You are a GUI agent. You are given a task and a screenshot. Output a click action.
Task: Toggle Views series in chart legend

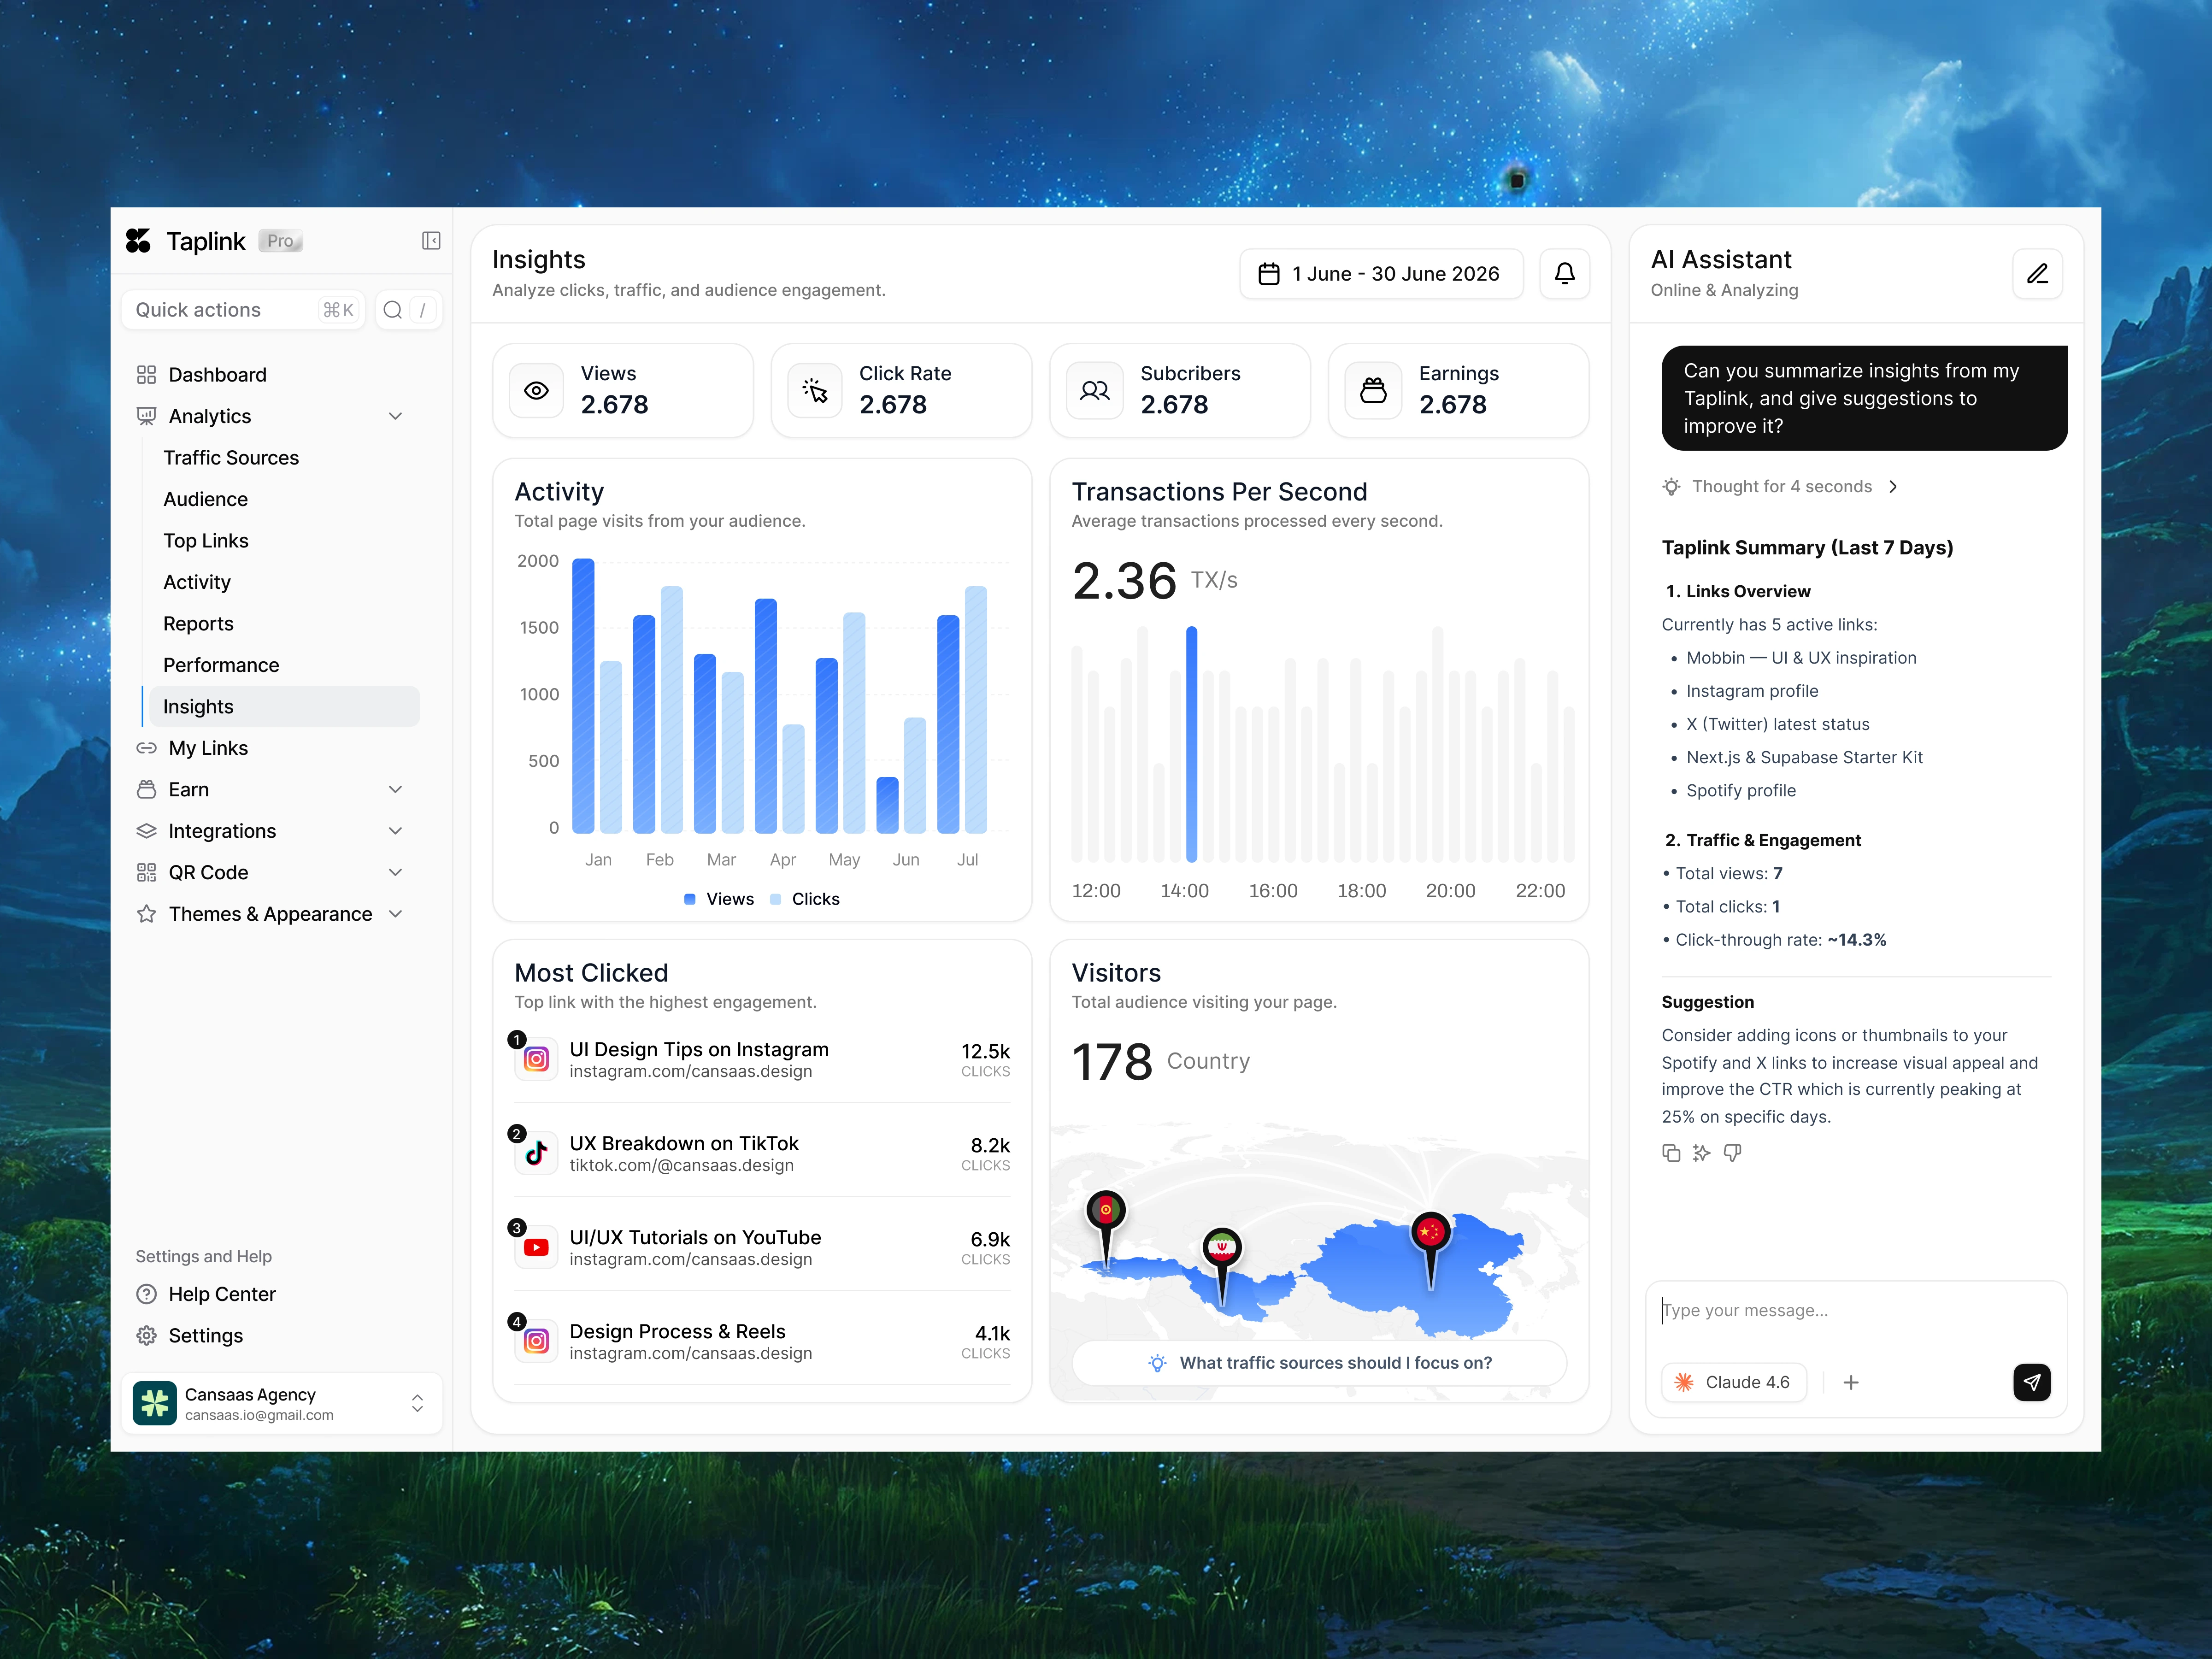point(719,899)
